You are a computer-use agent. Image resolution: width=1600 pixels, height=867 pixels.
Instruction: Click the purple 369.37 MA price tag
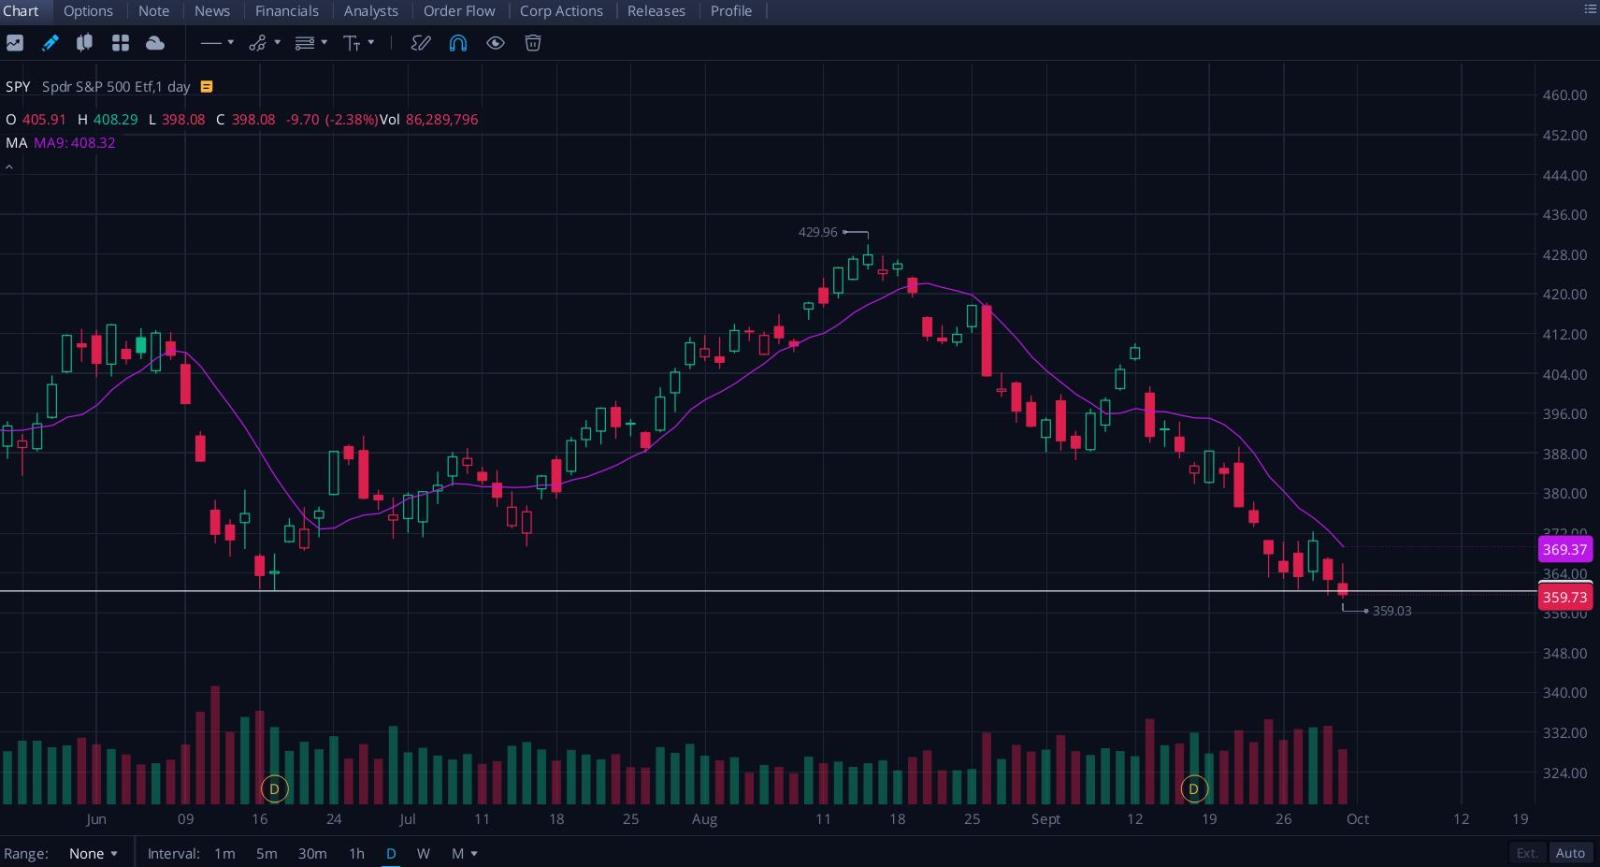click(1565, 549)
